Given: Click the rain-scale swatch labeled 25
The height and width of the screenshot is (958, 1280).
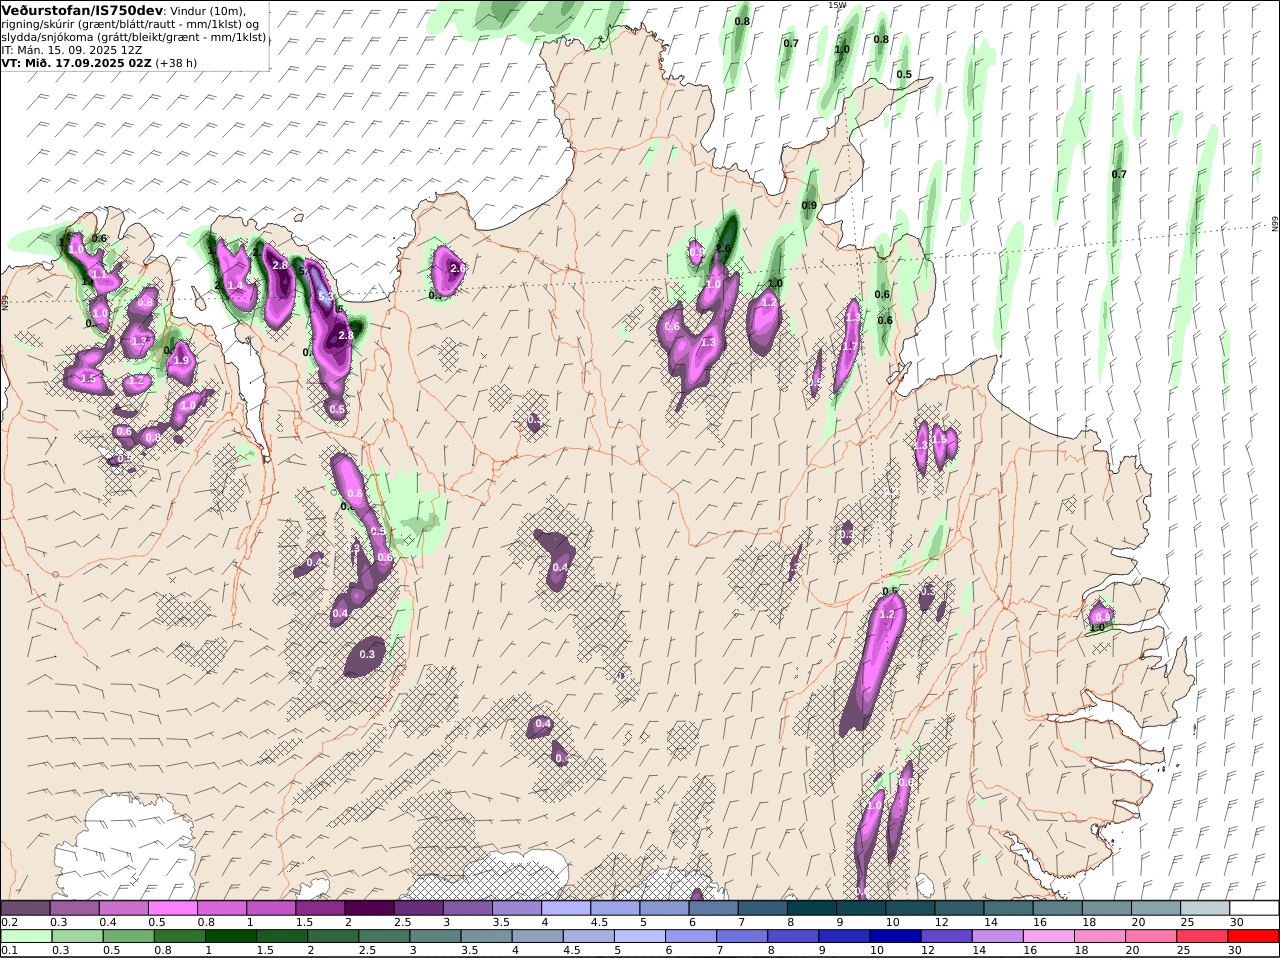Looking at the screenshot, I should tap(1202, 936).
